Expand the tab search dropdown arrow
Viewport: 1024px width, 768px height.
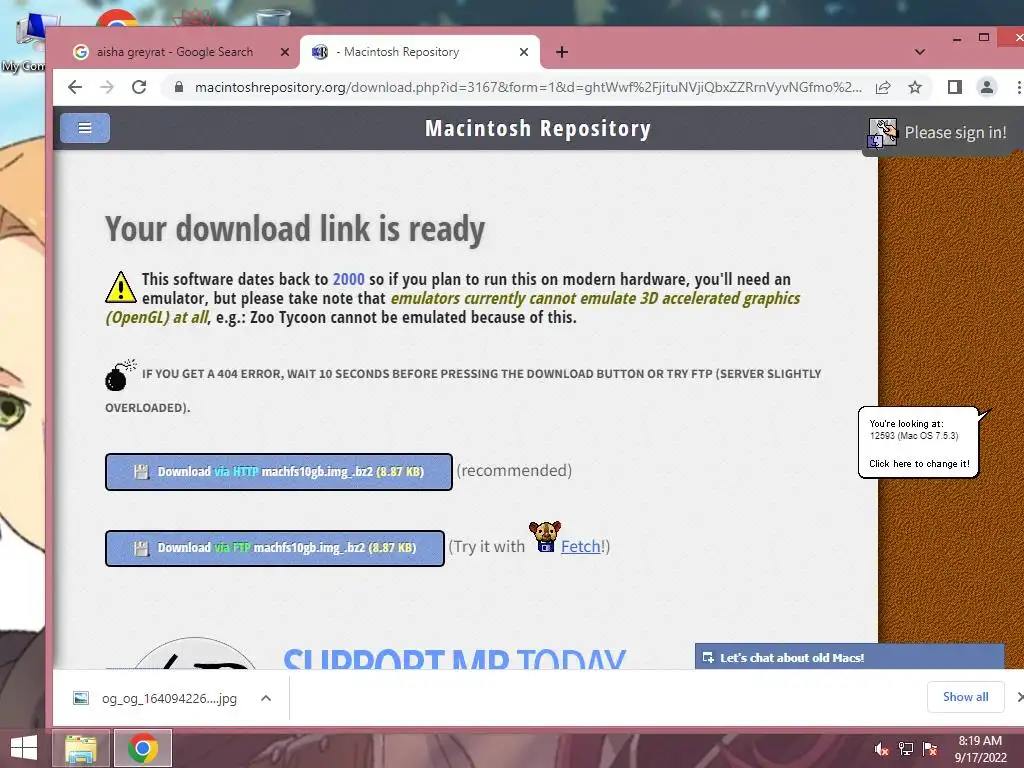tap(920, 52)
